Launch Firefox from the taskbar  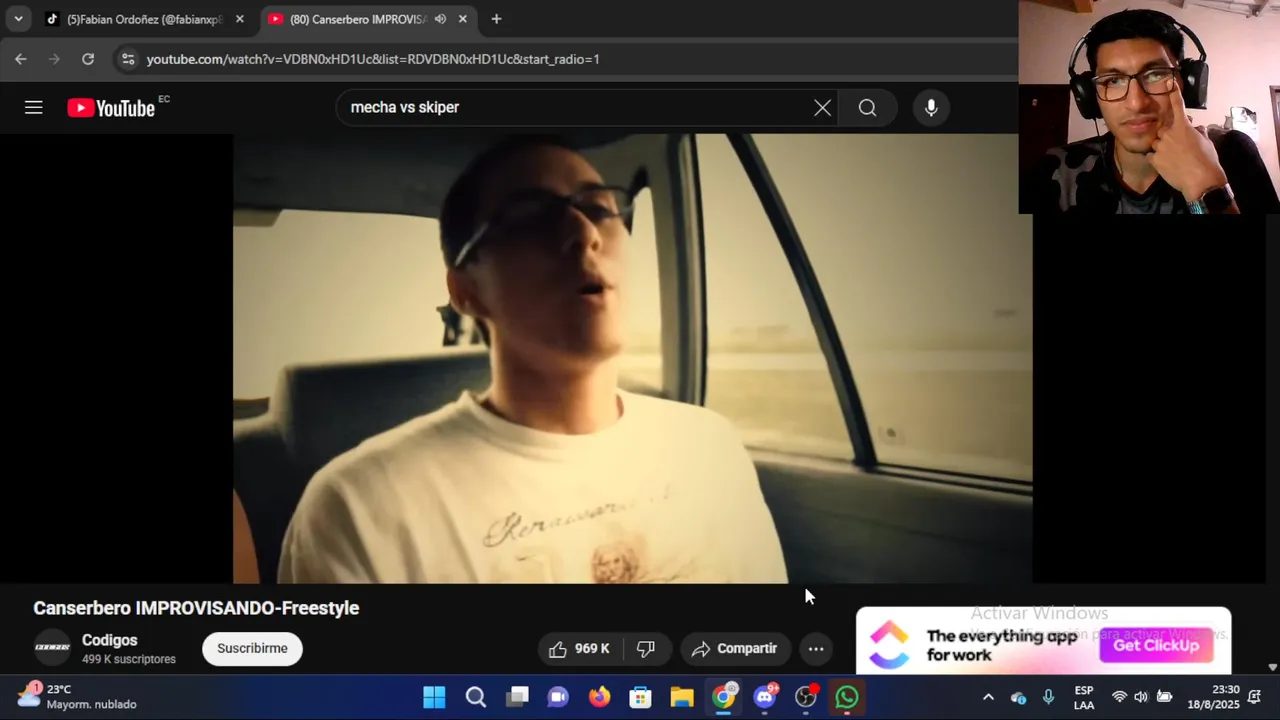(599, 697)
